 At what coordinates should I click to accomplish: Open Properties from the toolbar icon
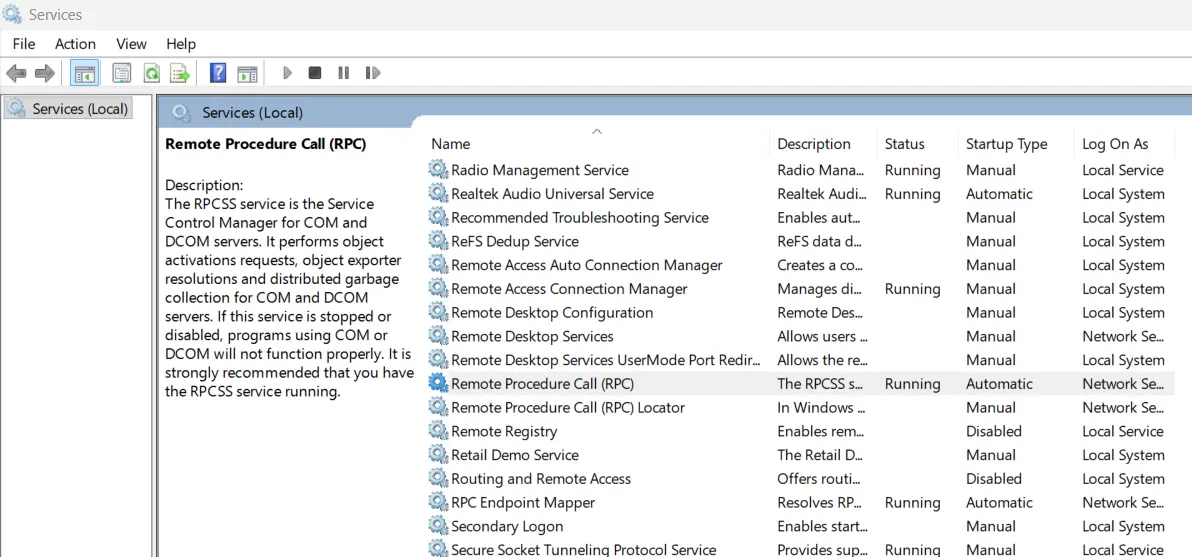click(x=122, y=73)
